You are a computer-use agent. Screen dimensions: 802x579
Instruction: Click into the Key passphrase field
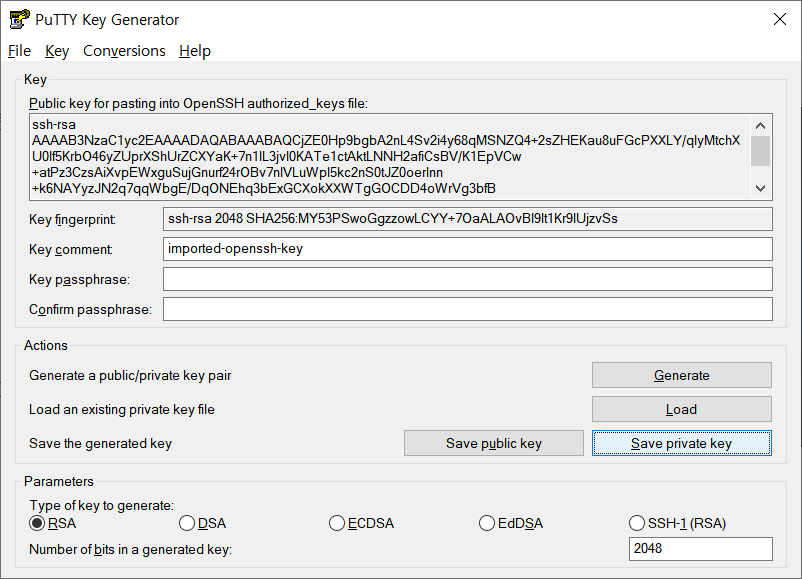click(467, 279)
